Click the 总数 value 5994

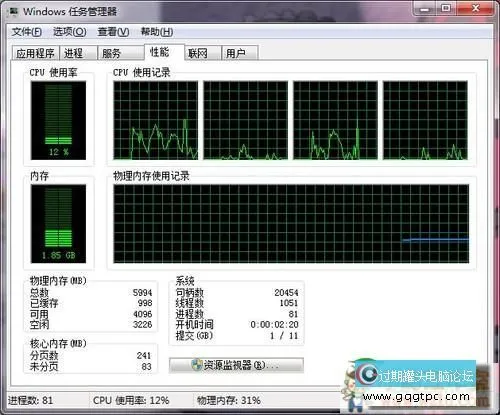pyautogui.click(x=142, y=293)
